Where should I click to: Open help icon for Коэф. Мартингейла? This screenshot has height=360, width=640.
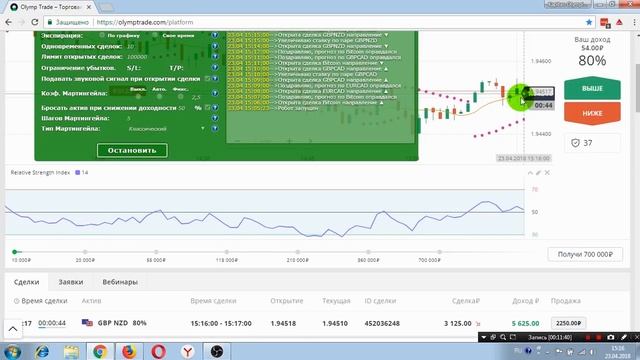[x=215, y=93]
